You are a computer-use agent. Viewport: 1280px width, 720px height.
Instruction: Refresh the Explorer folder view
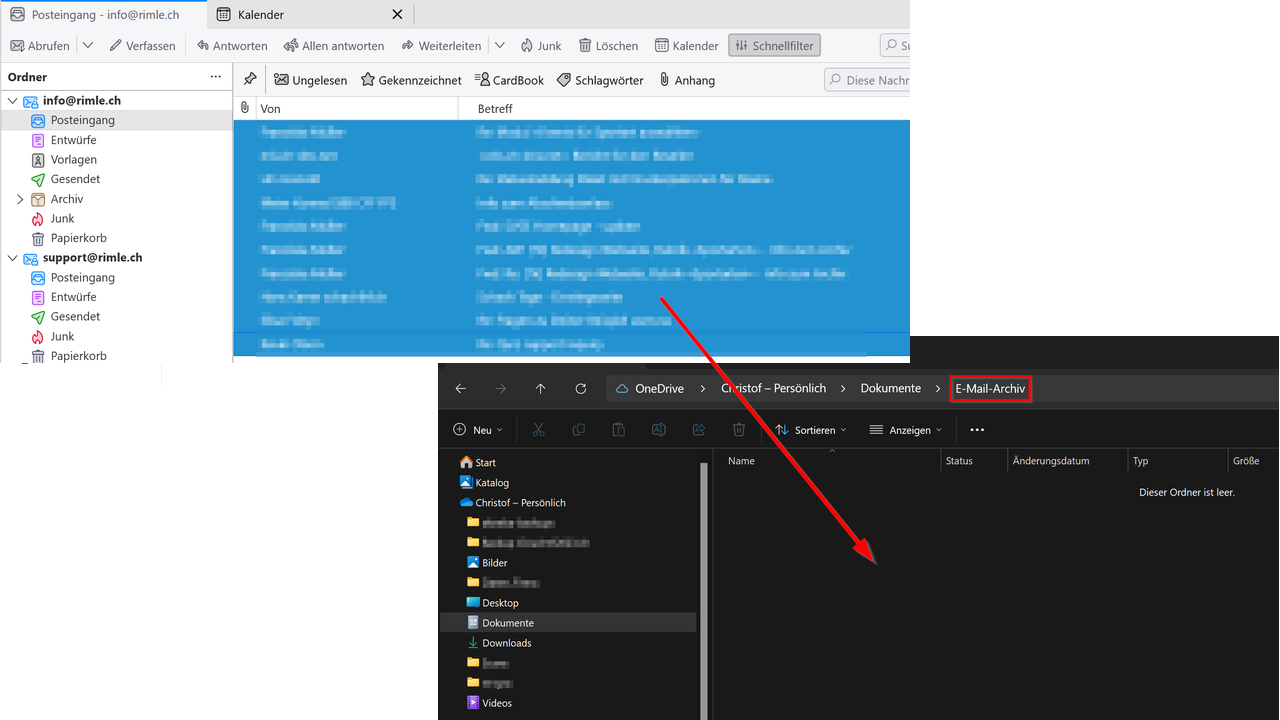pos(581,389)
